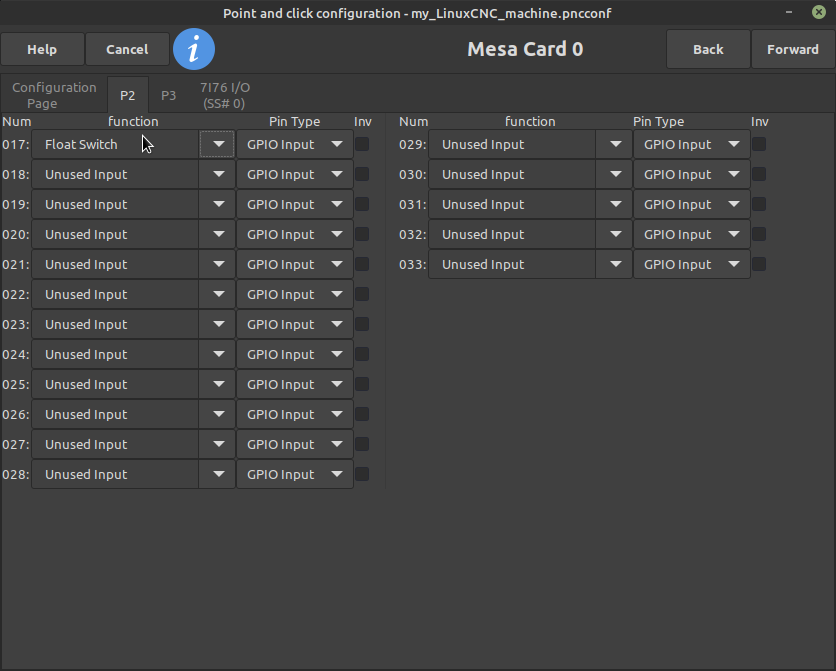836x671 pixels.
Task: Open function dropdown arrow for pin 031
Action: (615, 204)
